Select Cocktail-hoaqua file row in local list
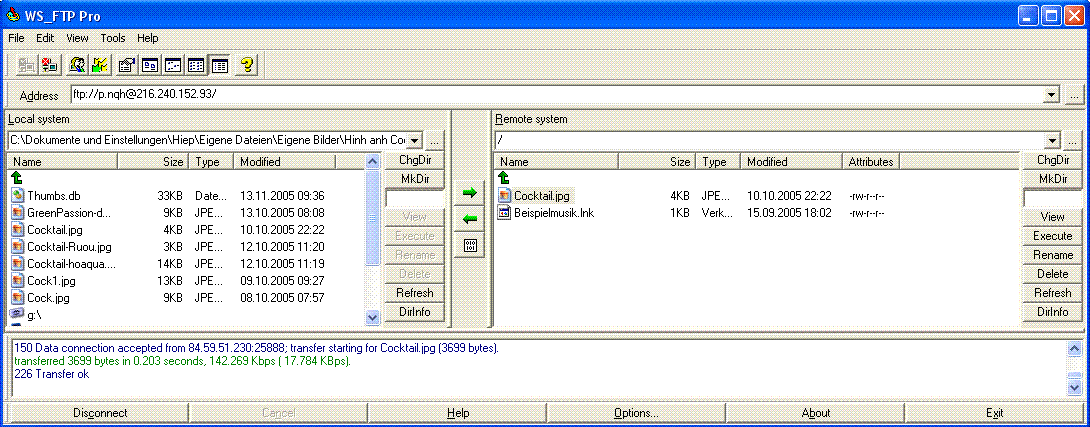 [x=186, y=264]
